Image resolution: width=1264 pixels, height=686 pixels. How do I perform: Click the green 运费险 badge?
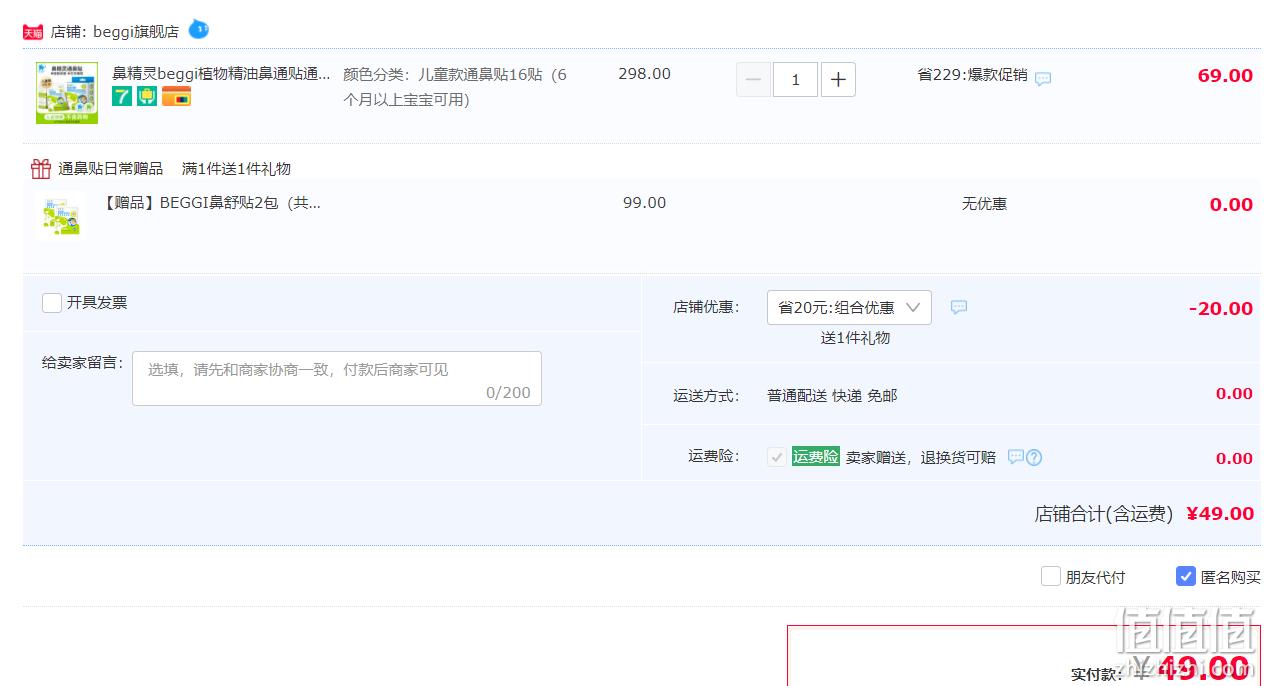816,457
